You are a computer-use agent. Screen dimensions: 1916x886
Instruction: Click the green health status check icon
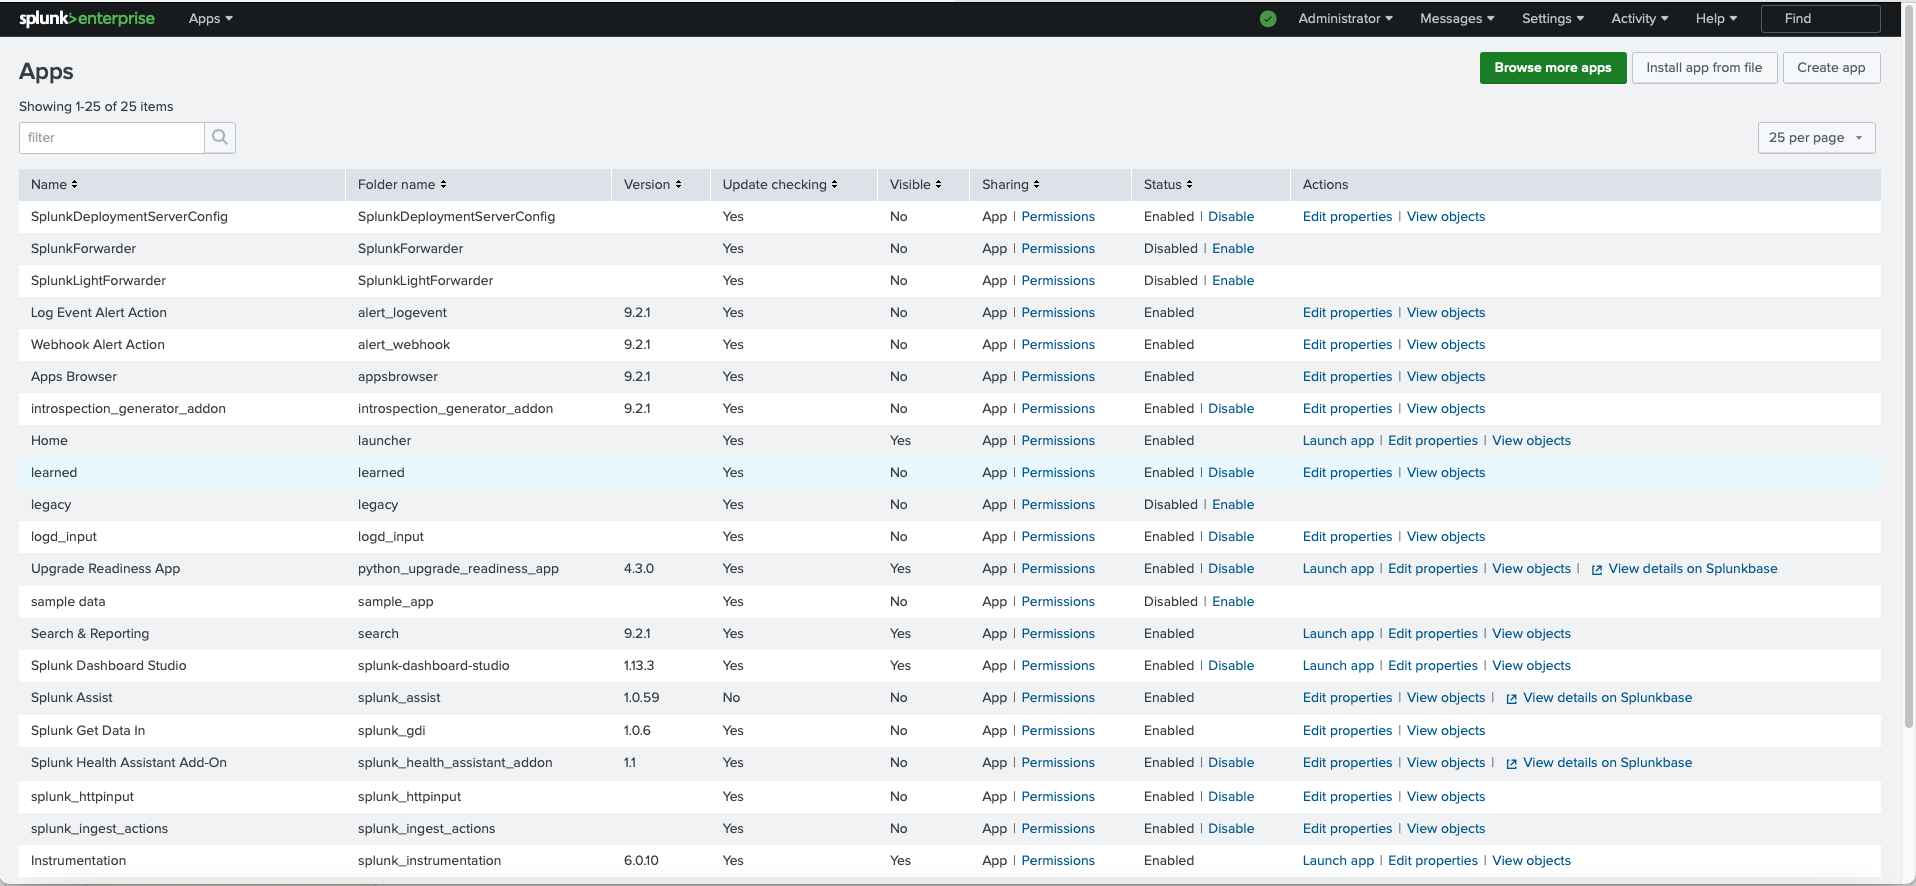click(x=1268, y=19)
